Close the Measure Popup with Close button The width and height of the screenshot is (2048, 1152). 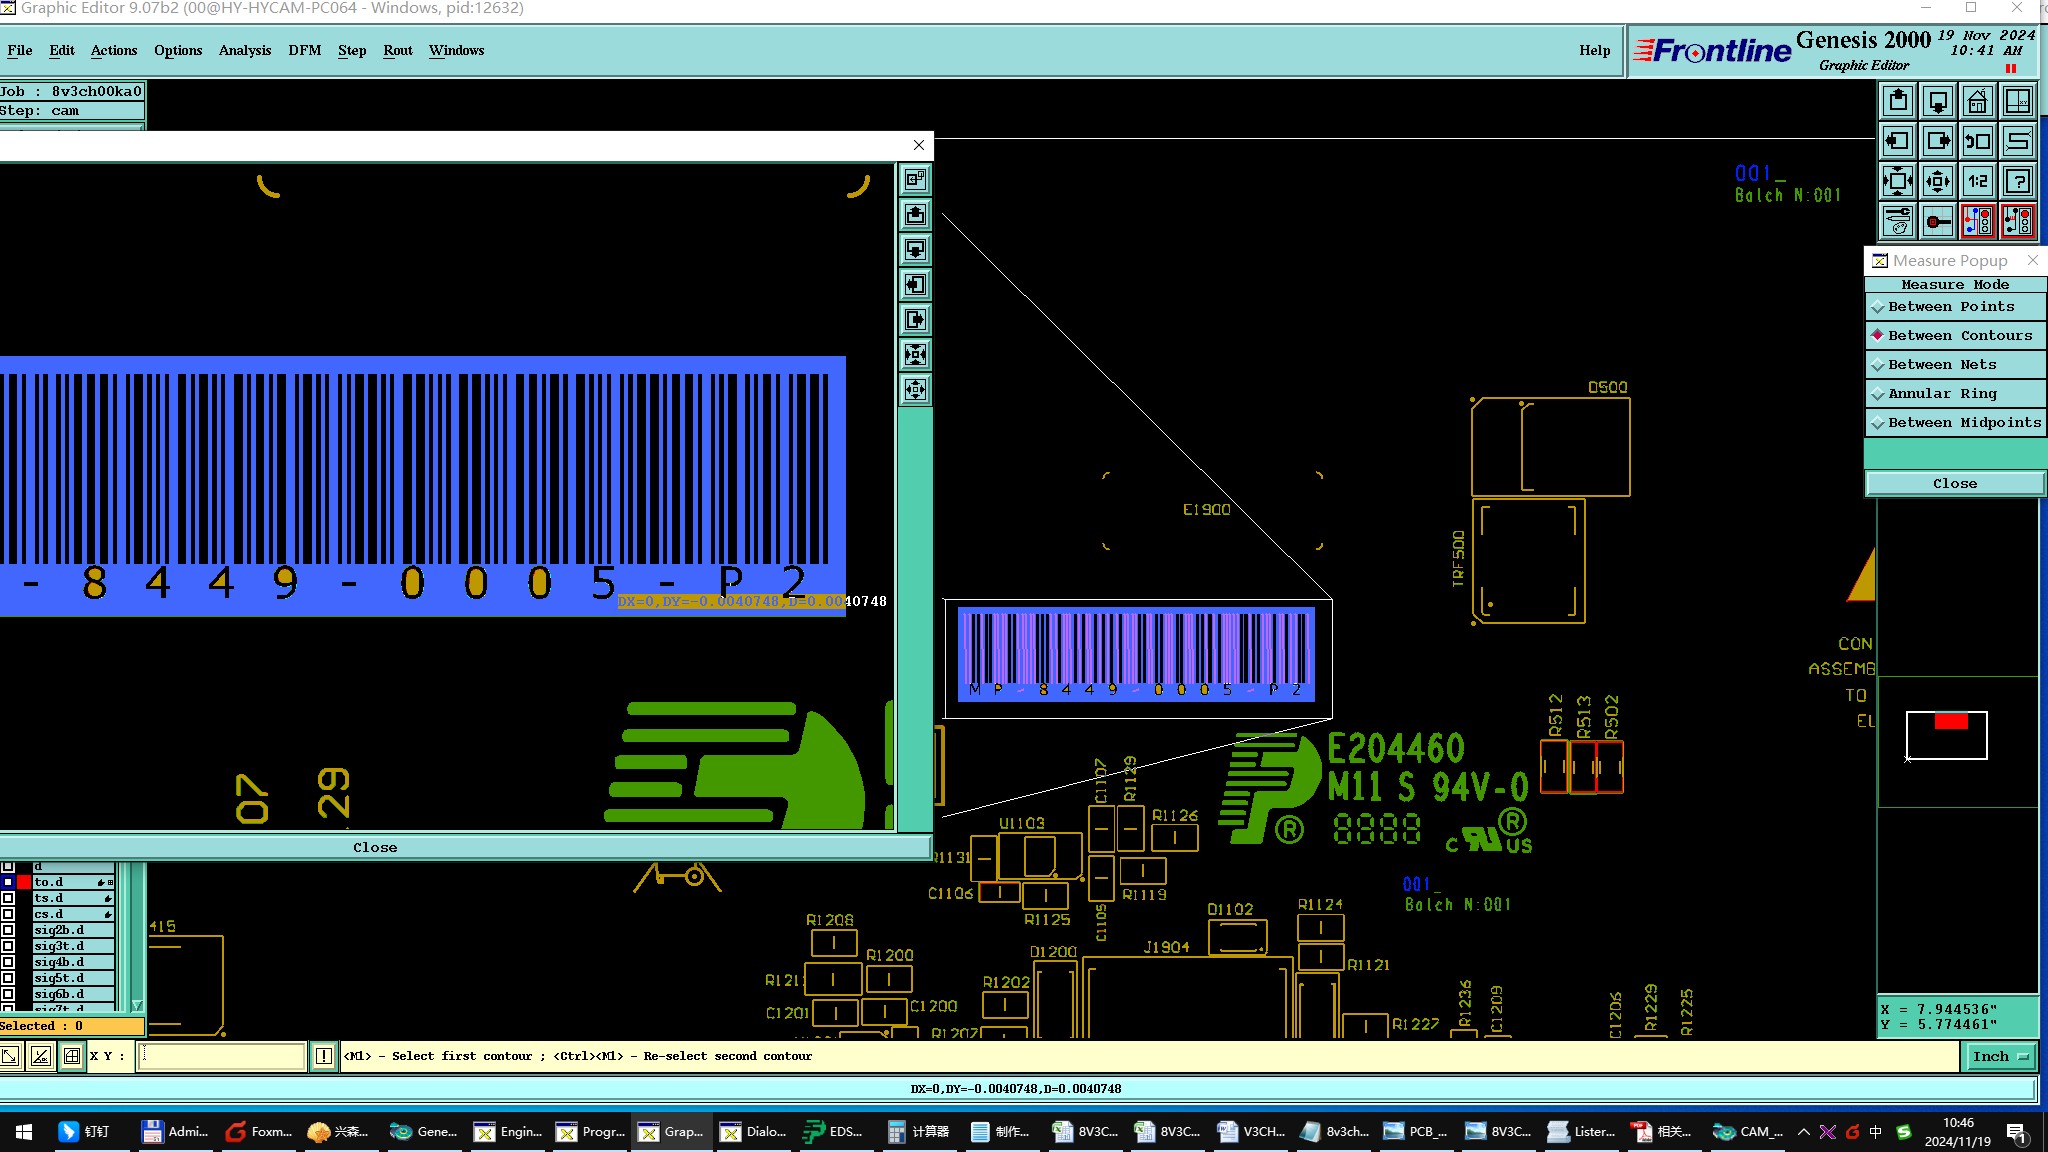[x=1954, y=484]
